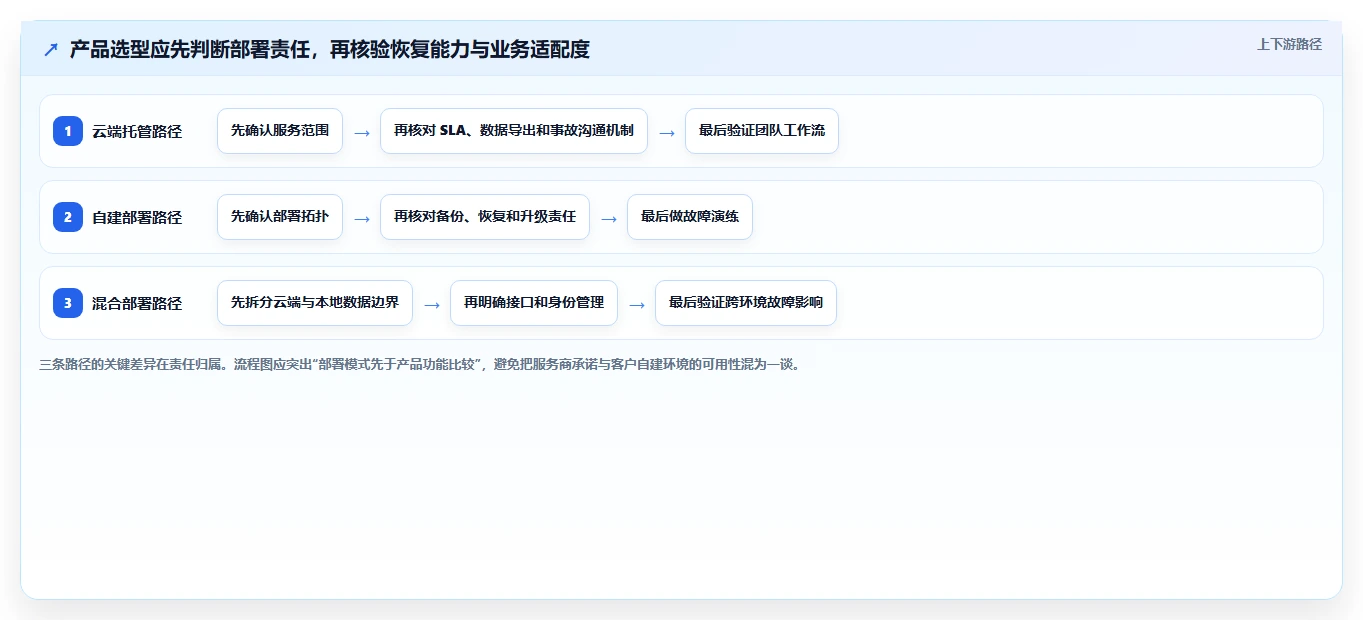Click the 混合部署路径 label

coord(137,303)
